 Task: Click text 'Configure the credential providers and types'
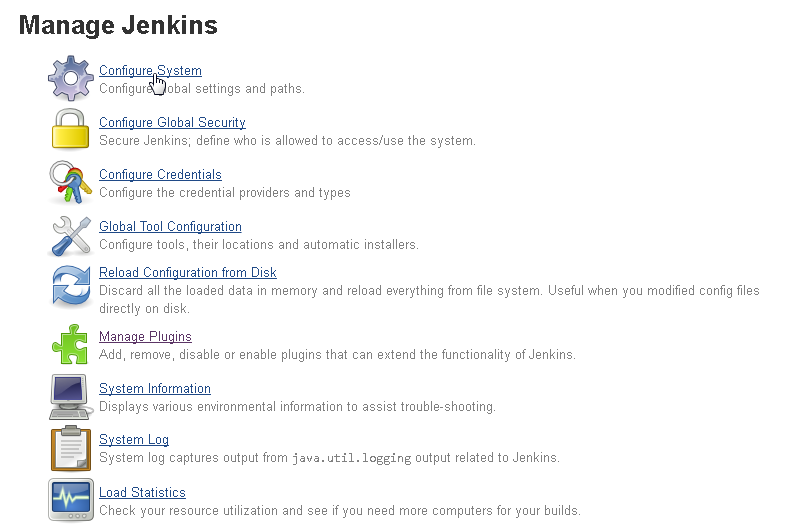tap(225, 193)
